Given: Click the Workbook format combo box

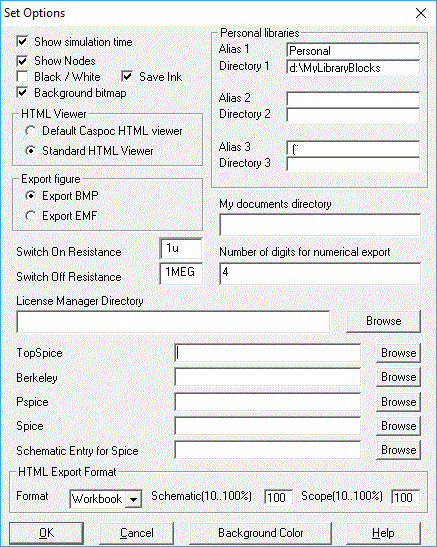Looking at the screenshot, I should click(x=106, y=499).
